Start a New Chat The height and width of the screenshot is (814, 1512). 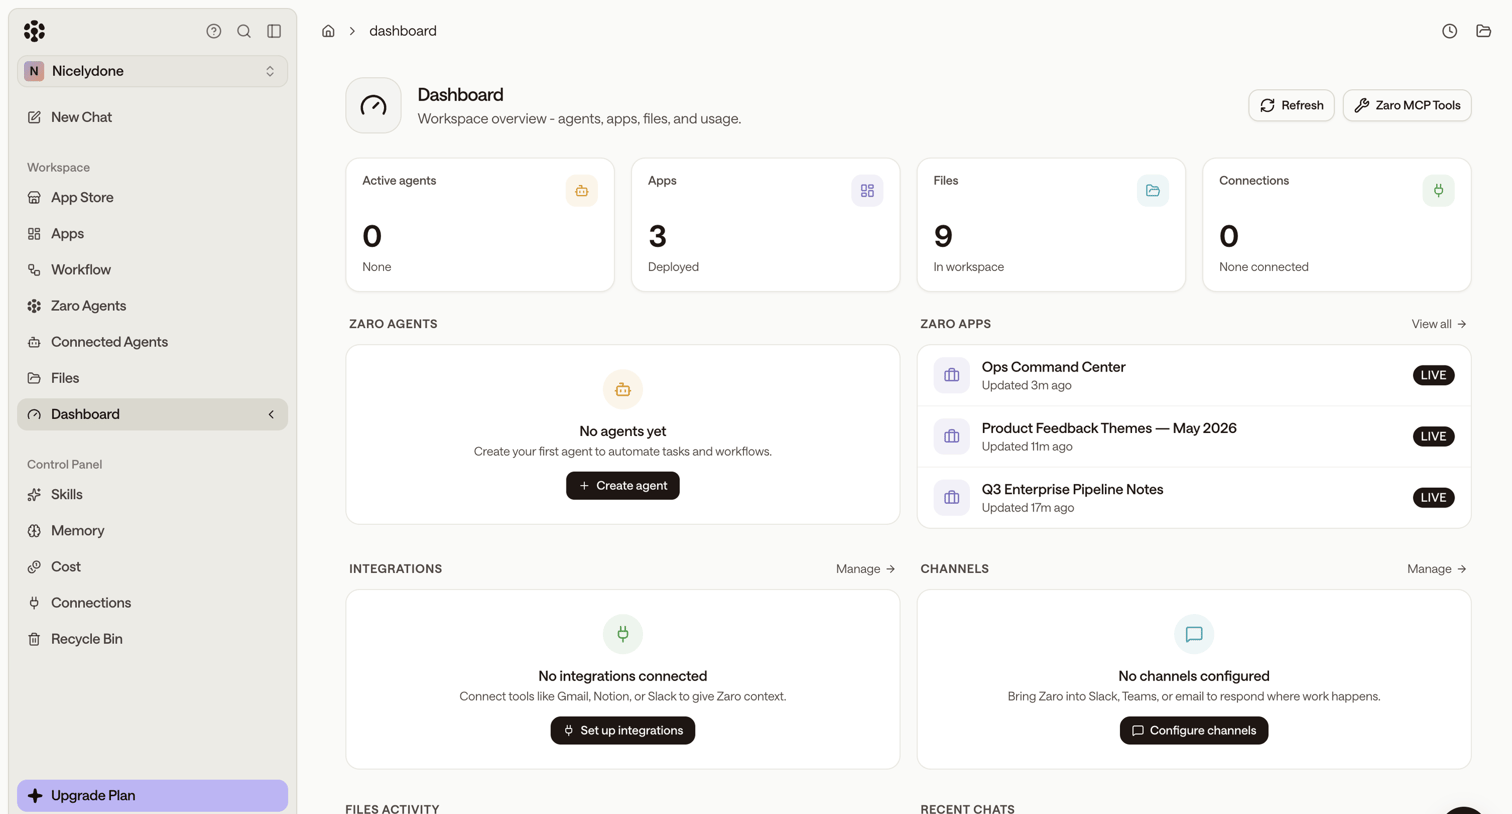152,117
